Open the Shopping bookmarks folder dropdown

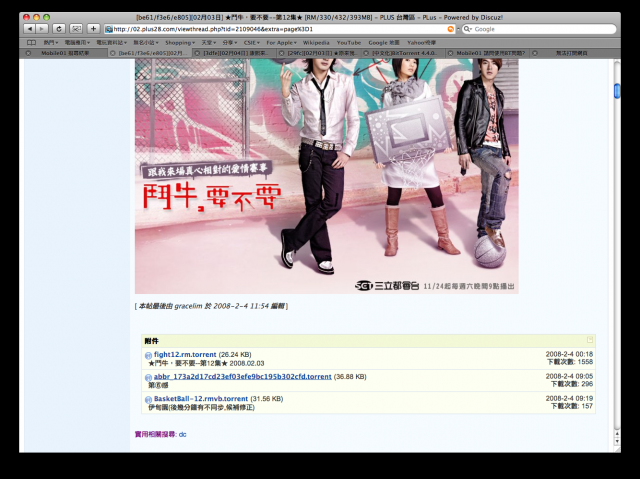click(180, 42)
